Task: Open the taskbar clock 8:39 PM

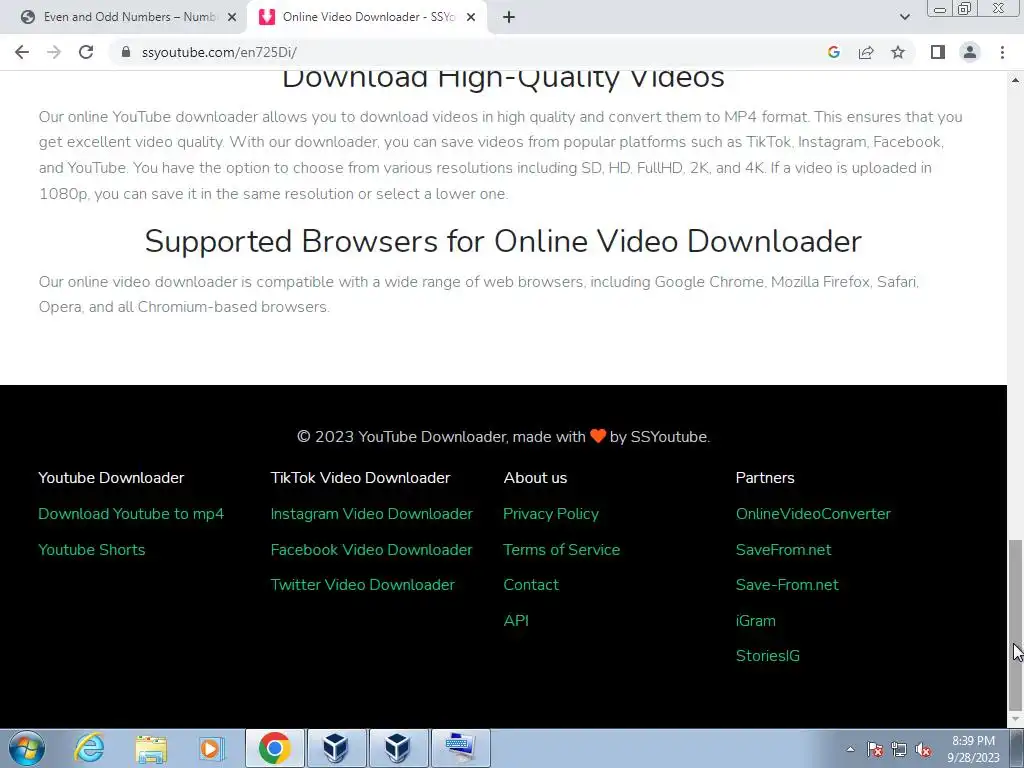Action: (973, 749)
